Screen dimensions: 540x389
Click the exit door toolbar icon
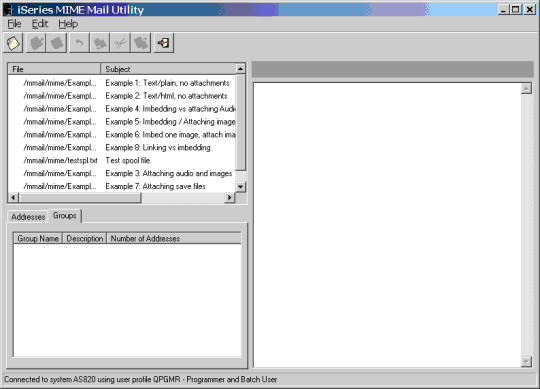164,43
